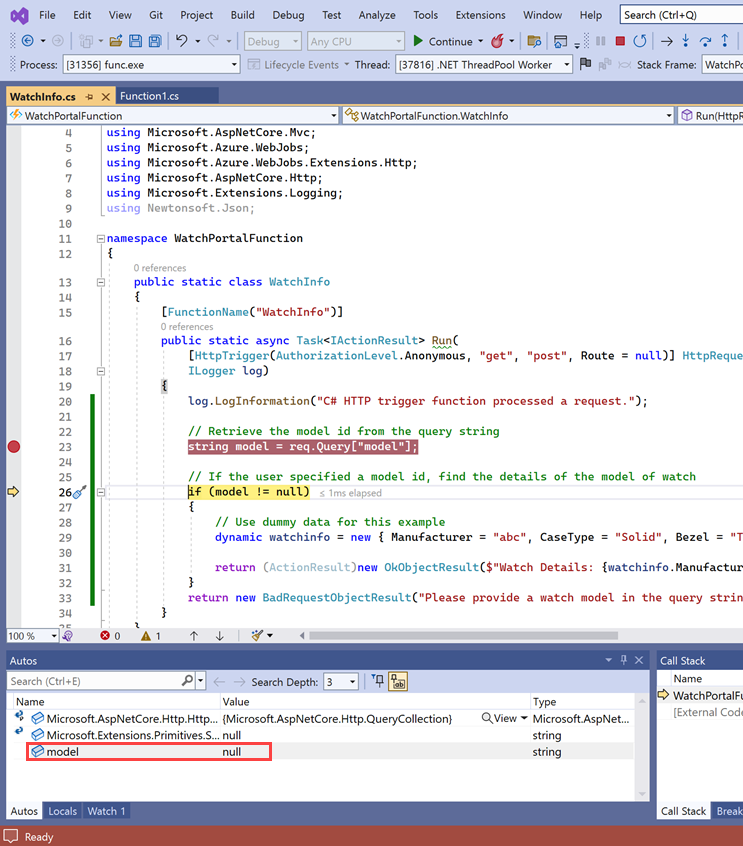The height and width of the screenshot is (846, 743).
Task: Step Into with the down arrow icon
Action: (685, 41)
